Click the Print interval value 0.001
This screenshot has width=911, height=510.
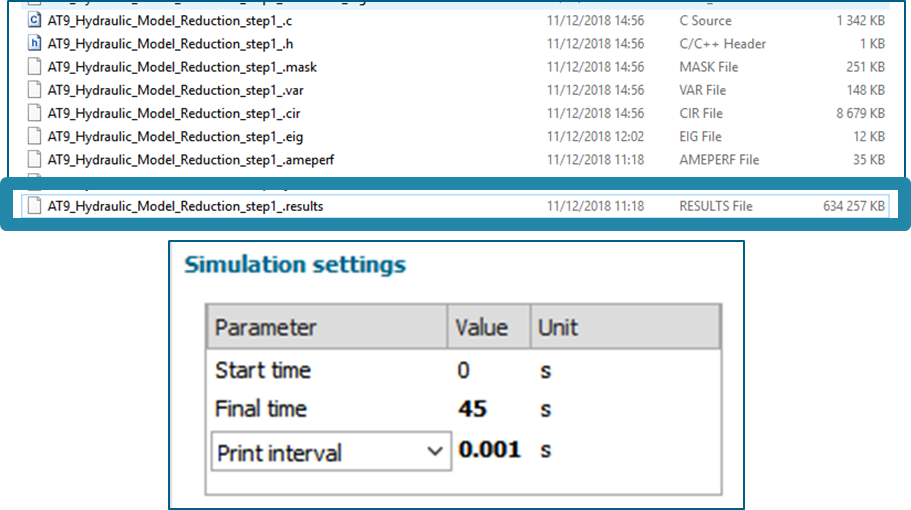tap(490, 450)
